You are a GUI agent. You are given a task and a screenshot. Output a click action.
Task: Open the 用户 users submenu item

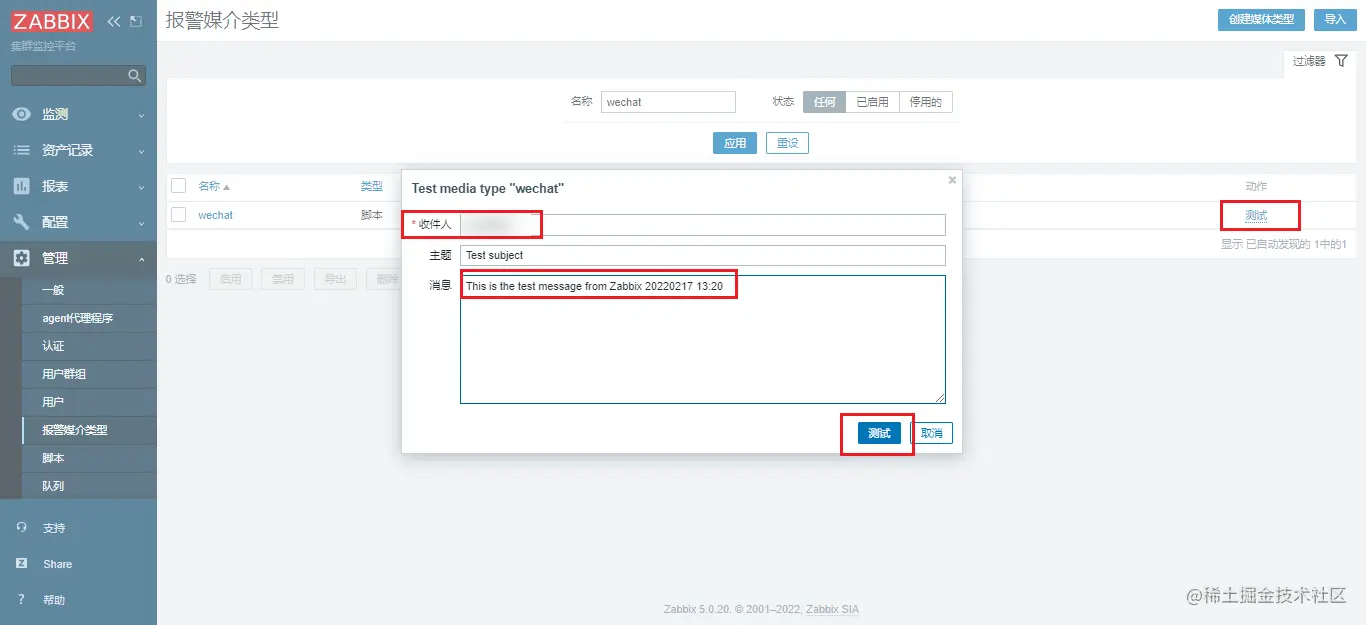click(x=89, y=402)
